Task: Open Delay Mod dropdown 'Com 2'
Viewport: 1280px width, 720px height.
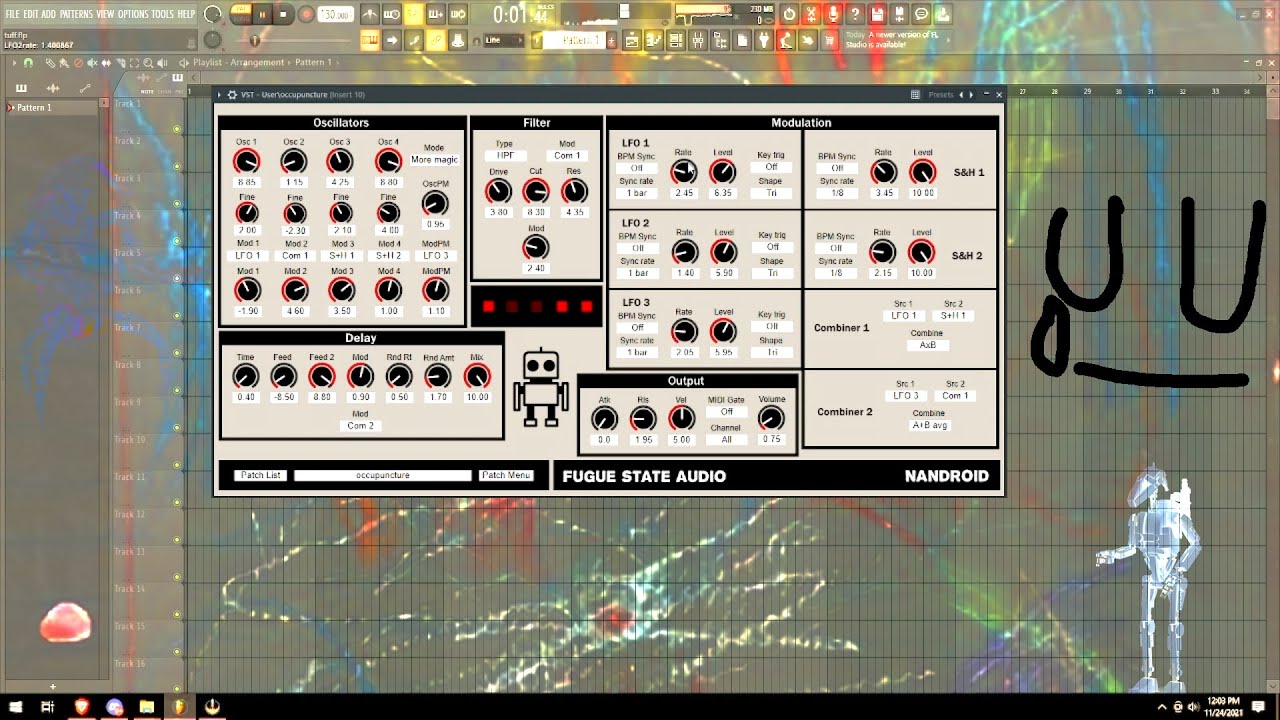Action: point(360,426)
